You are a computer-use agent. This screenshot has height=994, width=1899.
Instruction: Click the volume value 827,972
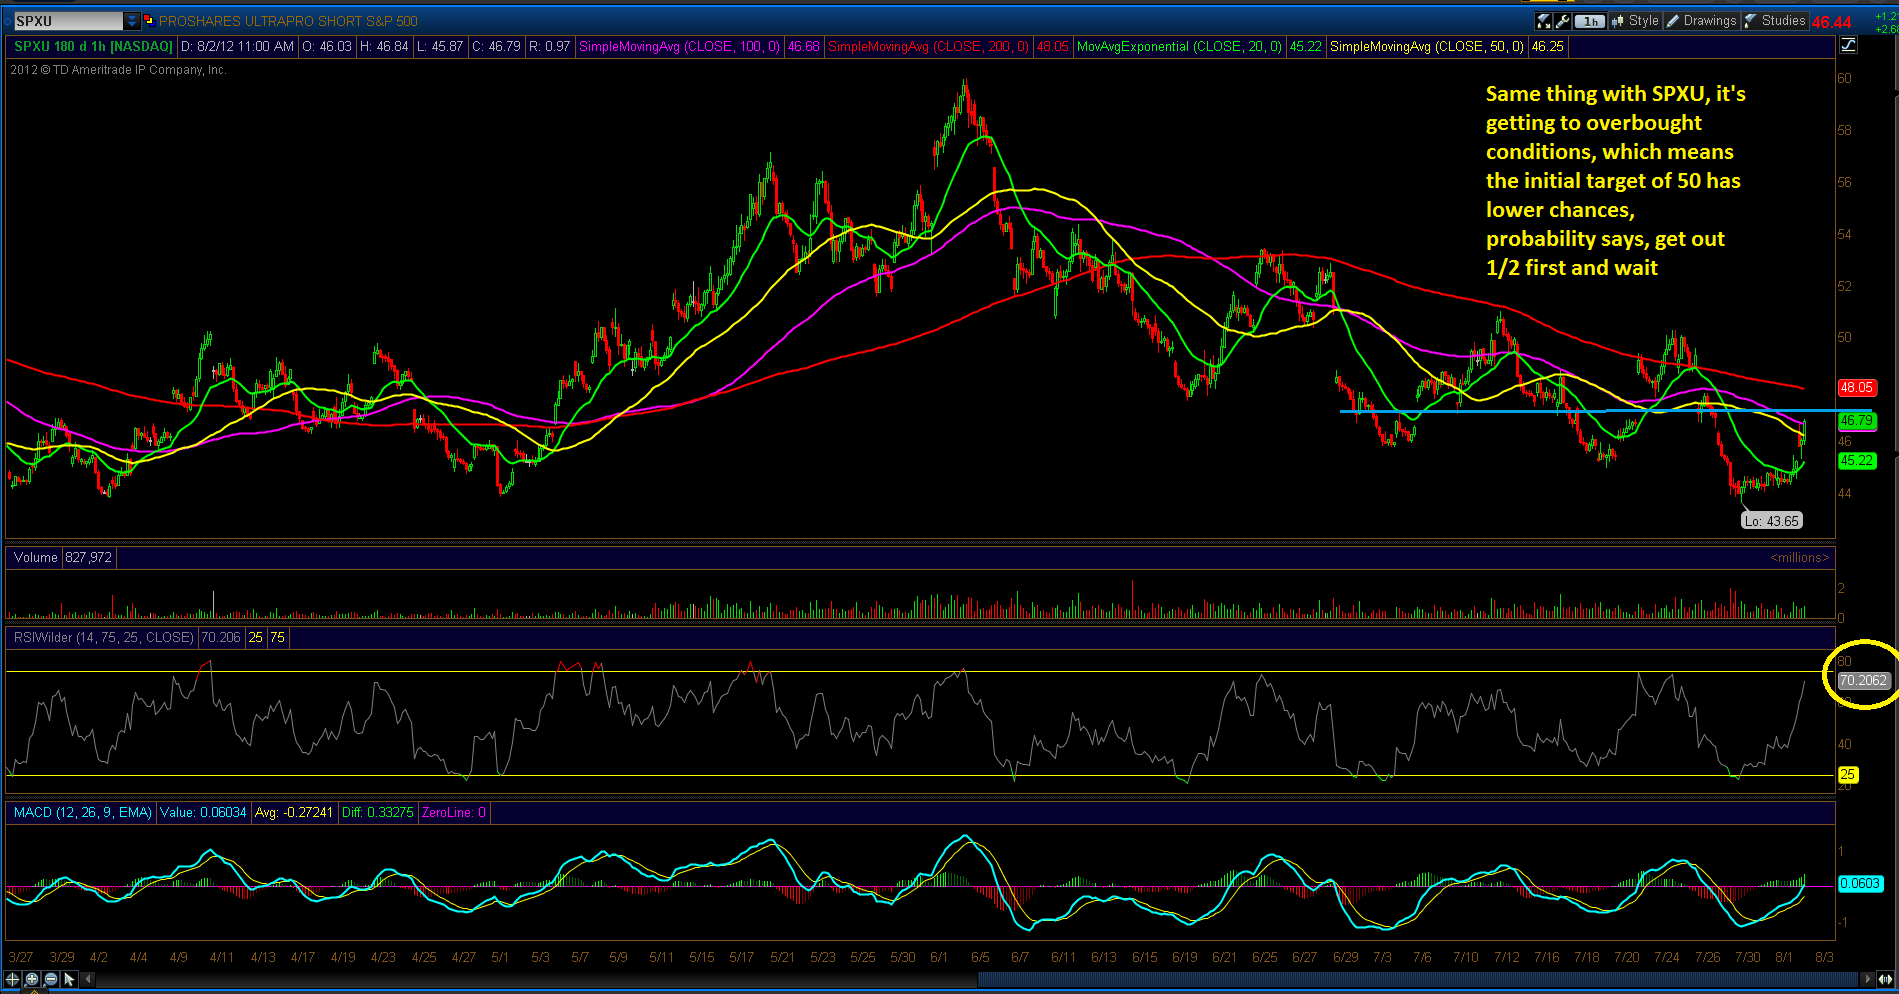[89, 557]
